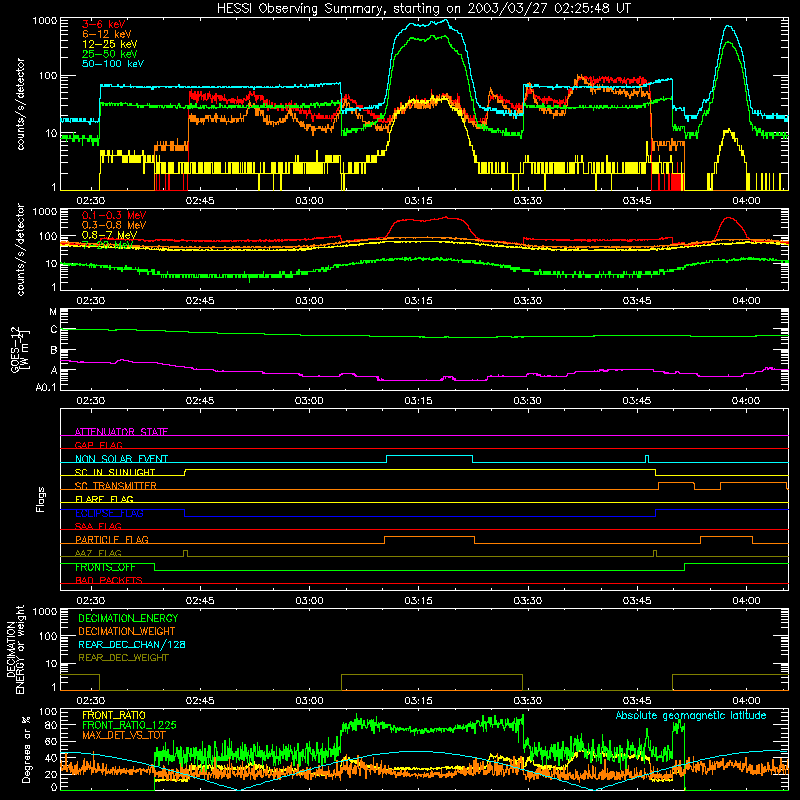Select the FRONTS_OFF flag label
Viewport: 800px width, 800px height.
click(x=105, y=567)
